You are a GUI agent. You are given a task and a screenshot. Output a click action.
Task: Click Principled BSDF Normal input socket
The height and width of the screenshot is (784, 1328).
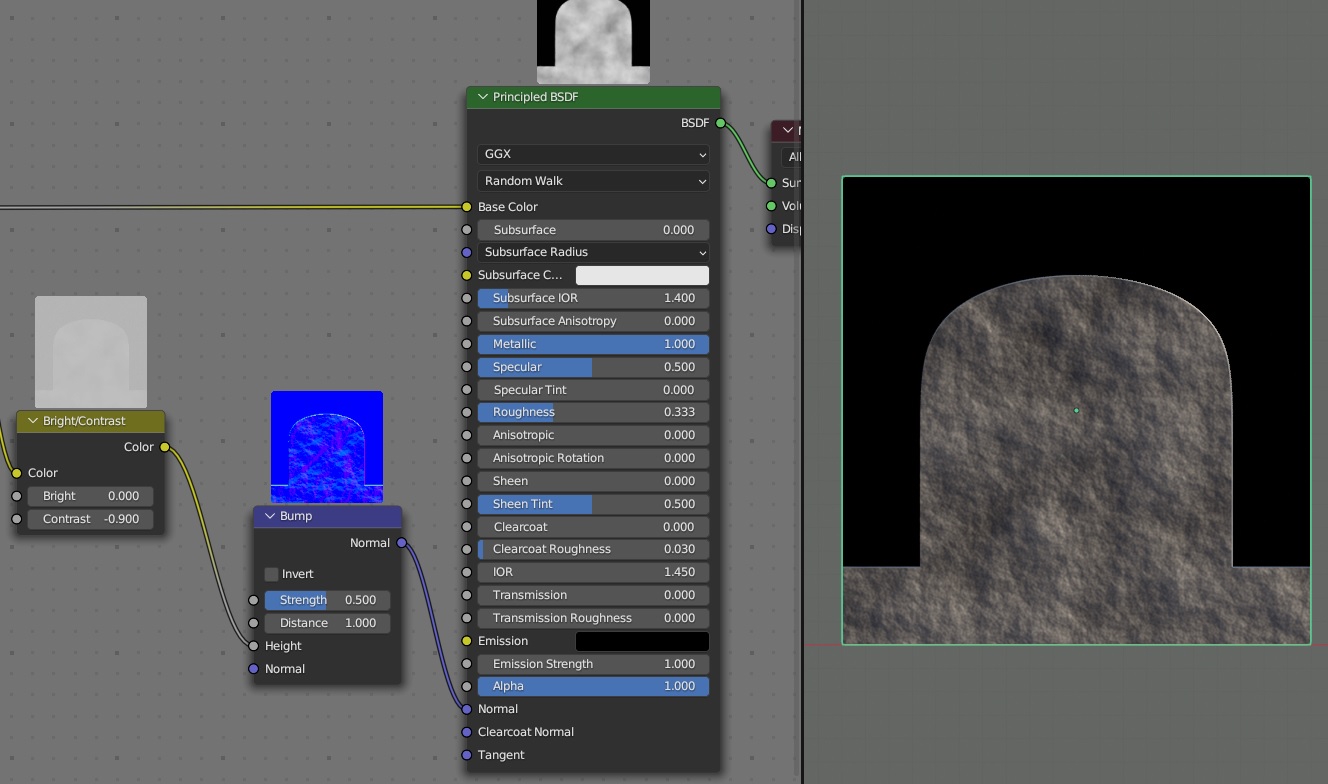tap(466, 709)
